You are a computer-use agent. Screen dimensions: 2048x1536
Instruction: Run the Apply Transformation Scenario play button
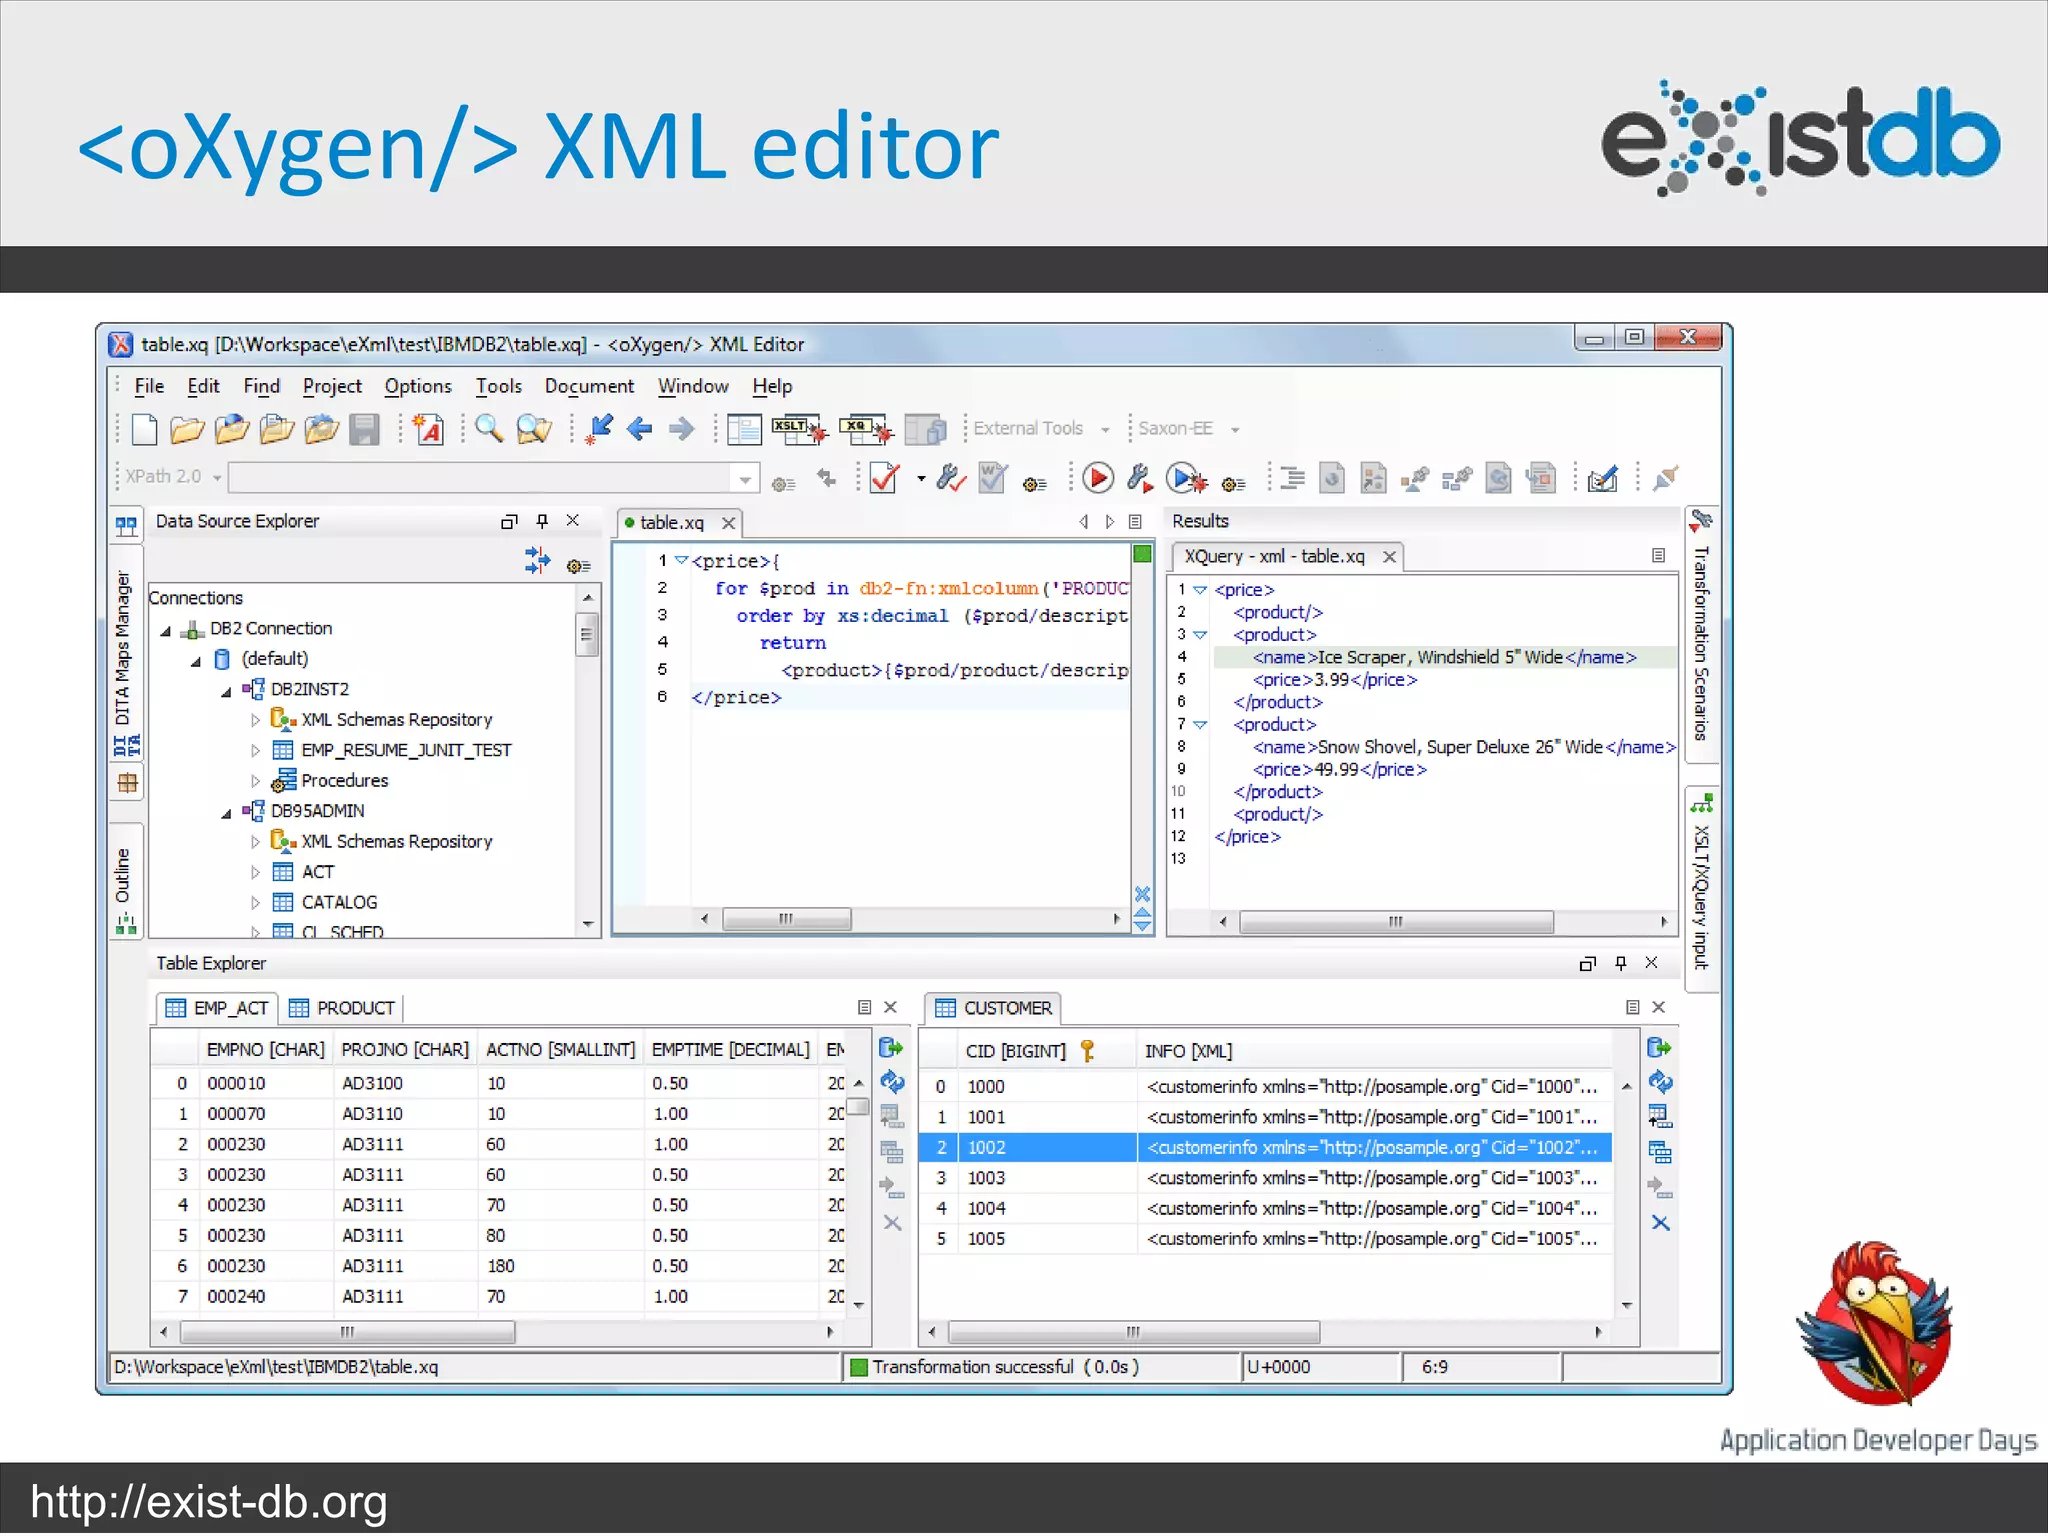pos(1098,478)
